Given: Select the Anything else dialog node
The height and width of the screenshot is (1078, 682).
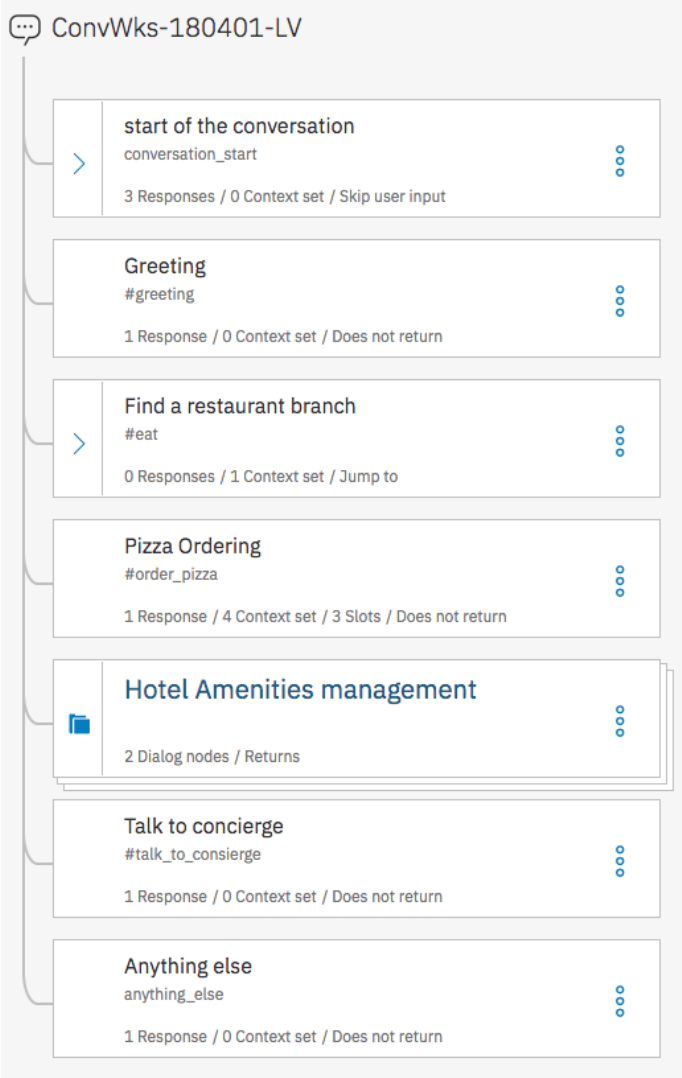Looking at the screenshot, I should [187, 966].
